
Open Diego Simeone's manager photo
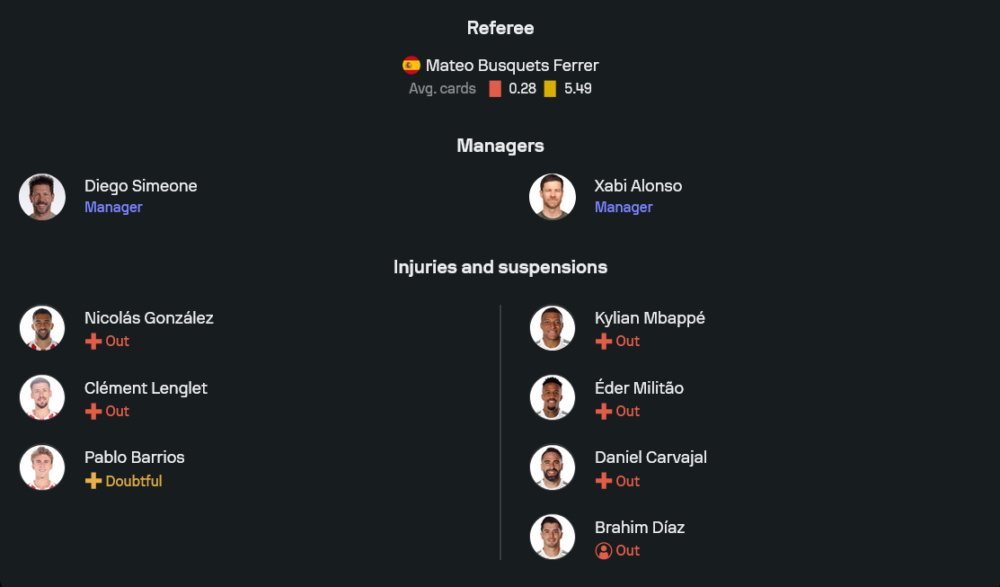[42, 197]
